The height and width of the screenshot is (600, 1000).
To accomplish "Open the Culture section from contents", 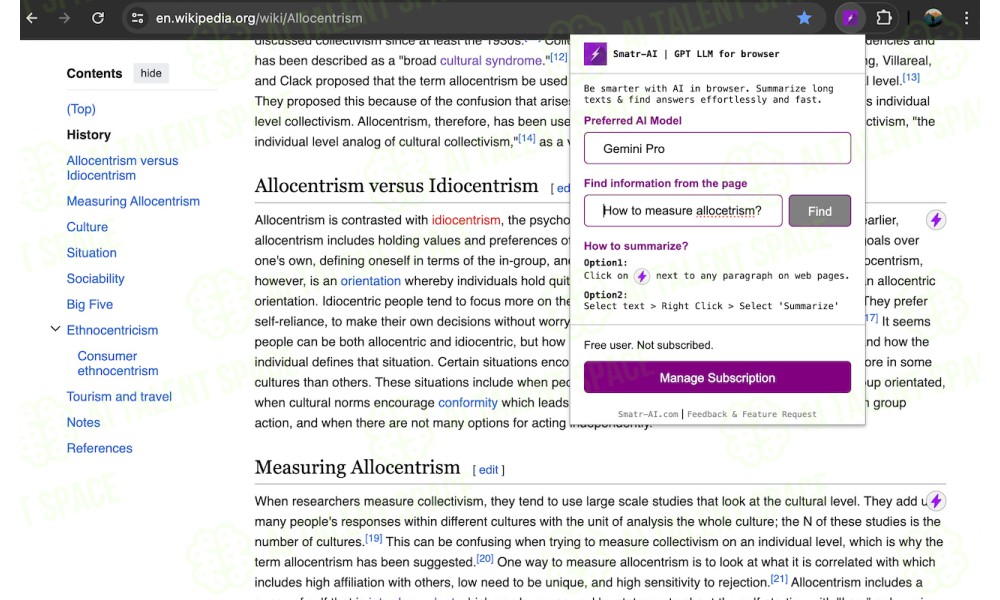I will click(x=87, y=227).
